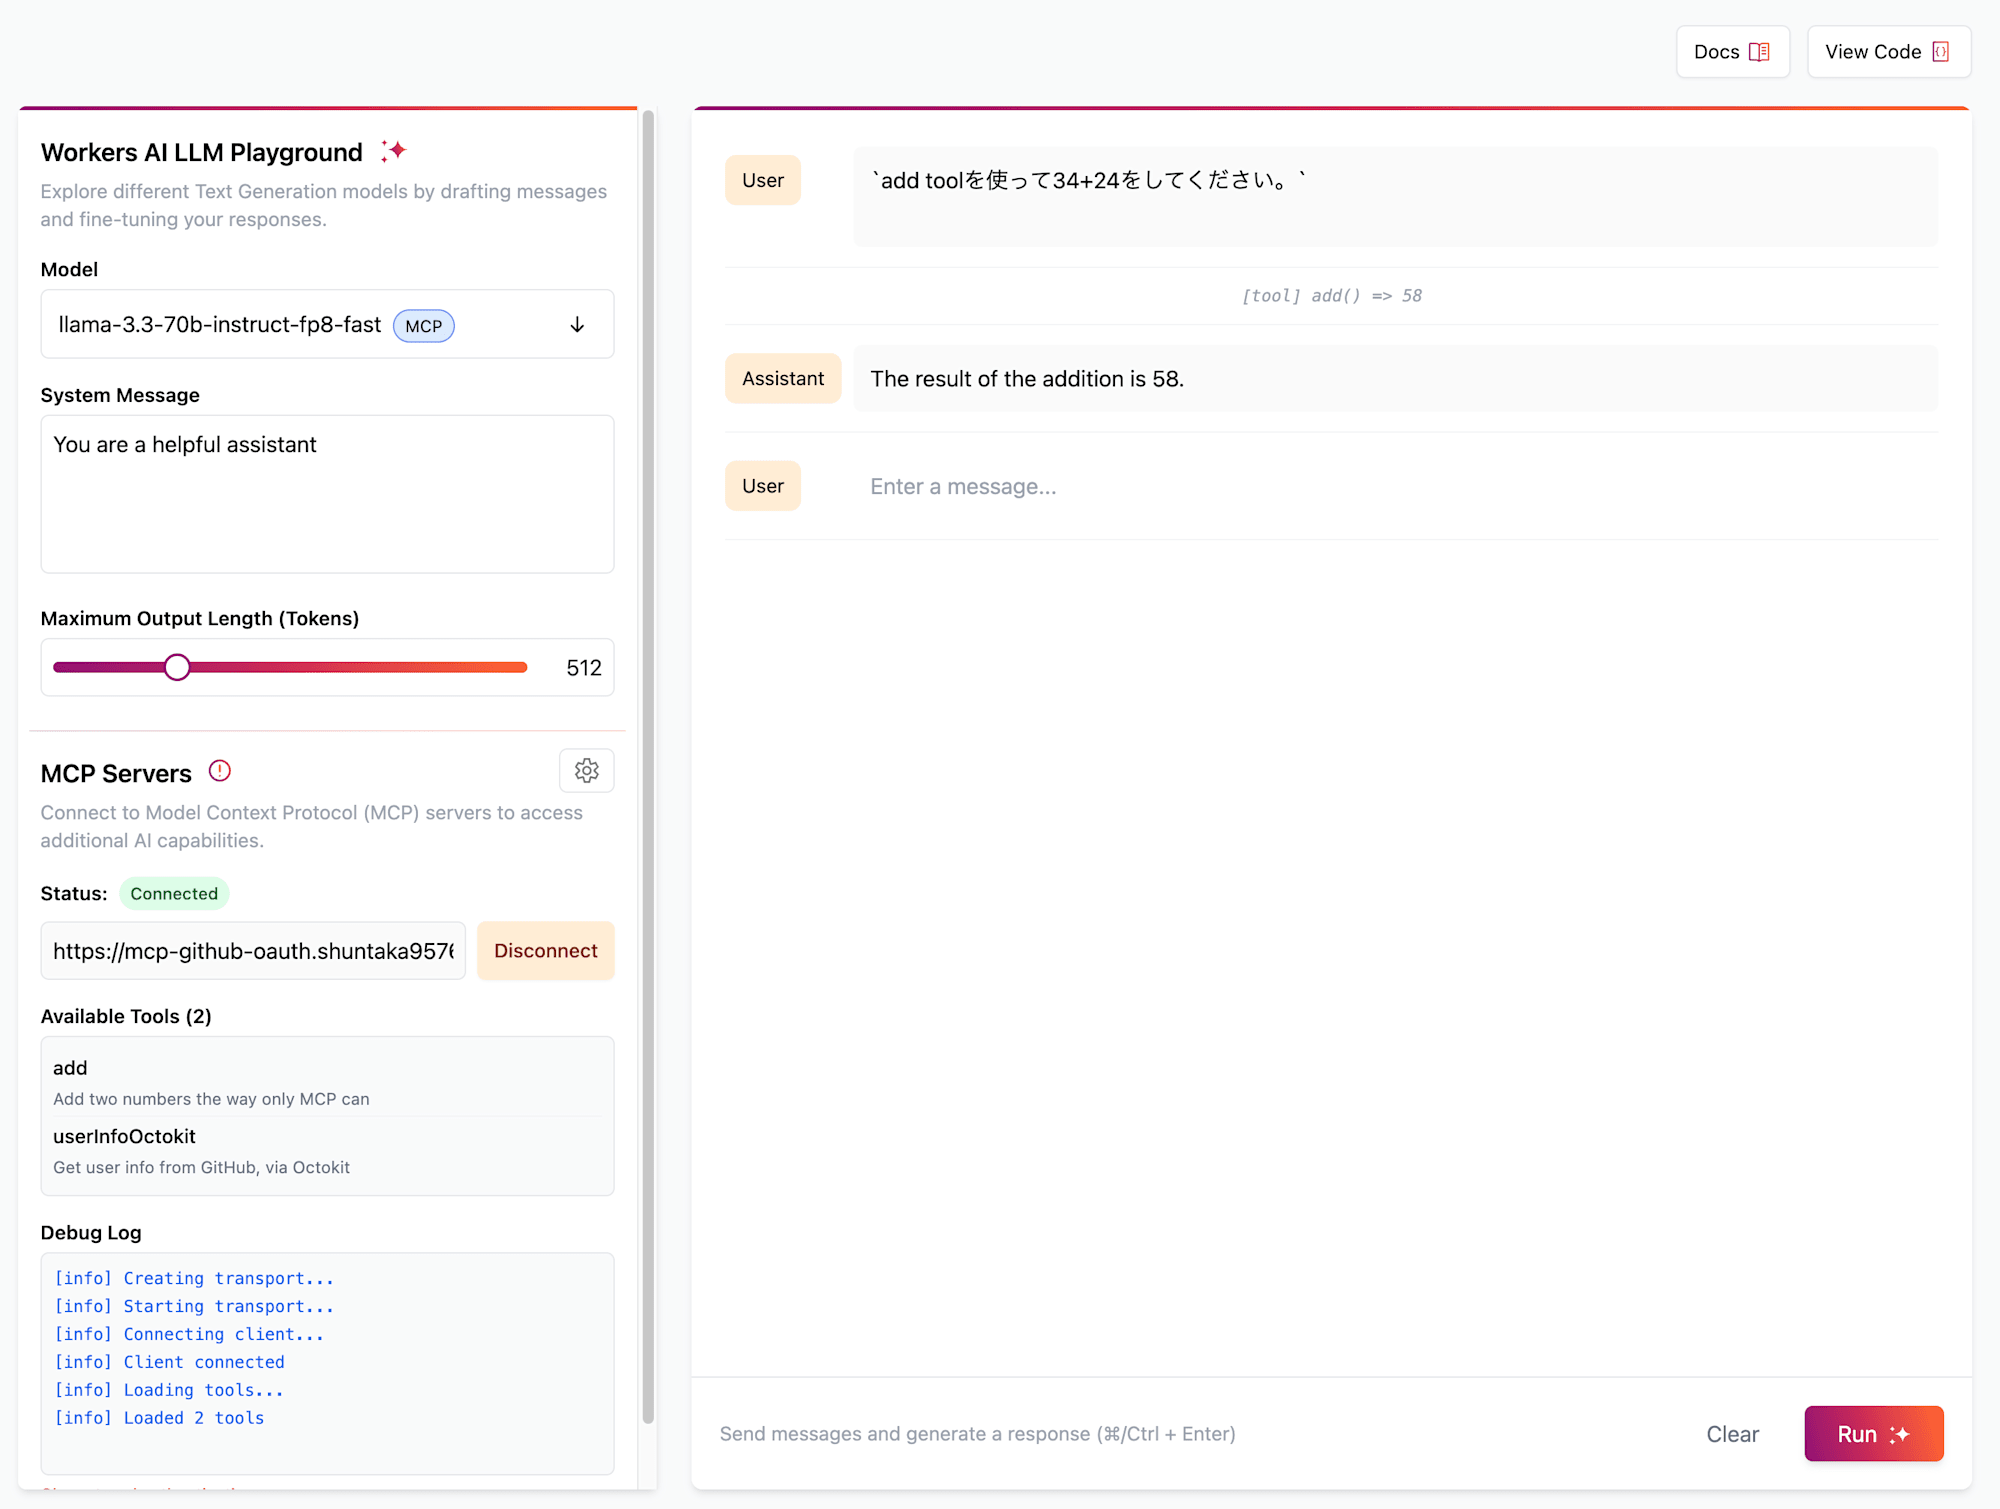
Task: Disconnect from the MCP server
Action: [546, 951]
